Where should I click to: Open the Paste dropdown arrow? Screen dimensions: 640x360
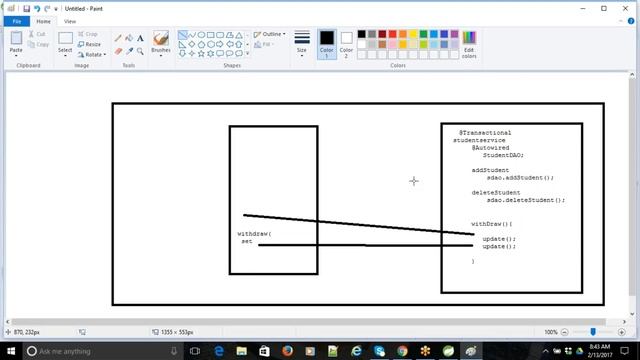[x=16, y=56]
